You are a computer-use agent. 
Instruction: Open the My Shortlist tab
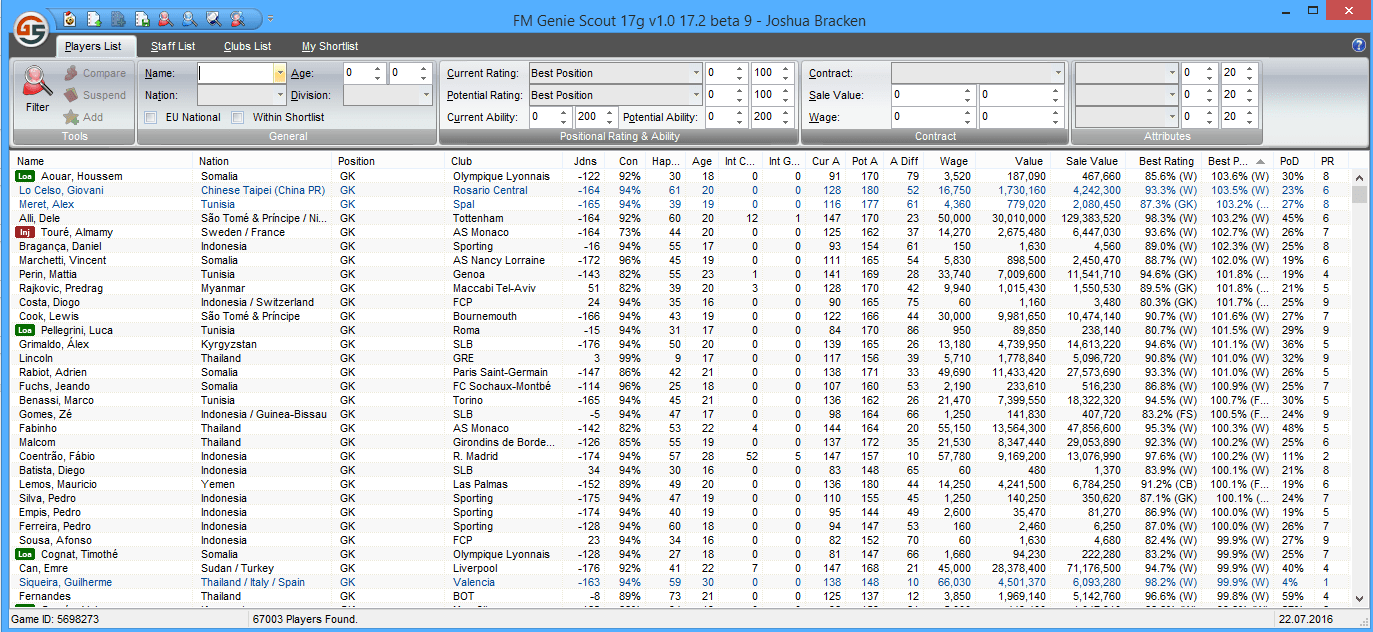330,46
